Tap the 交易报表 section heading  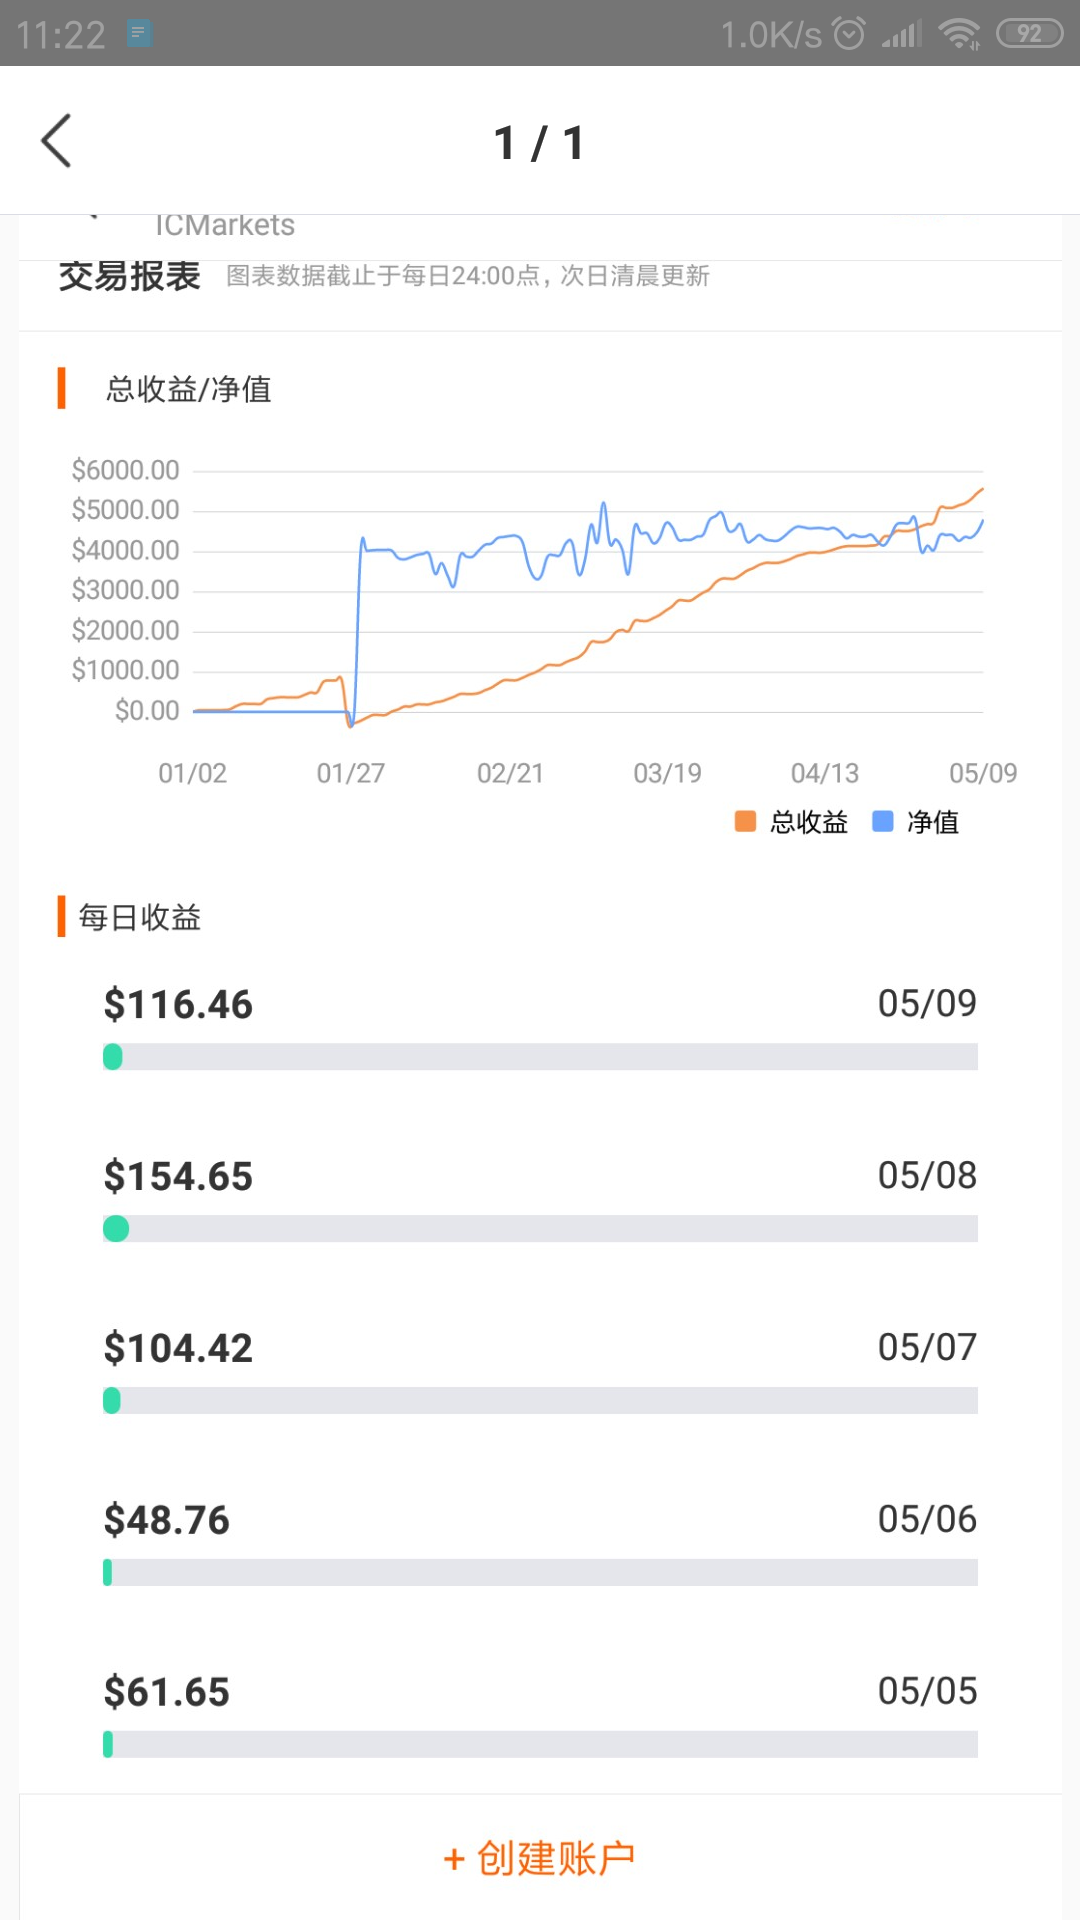pos(130,276)
